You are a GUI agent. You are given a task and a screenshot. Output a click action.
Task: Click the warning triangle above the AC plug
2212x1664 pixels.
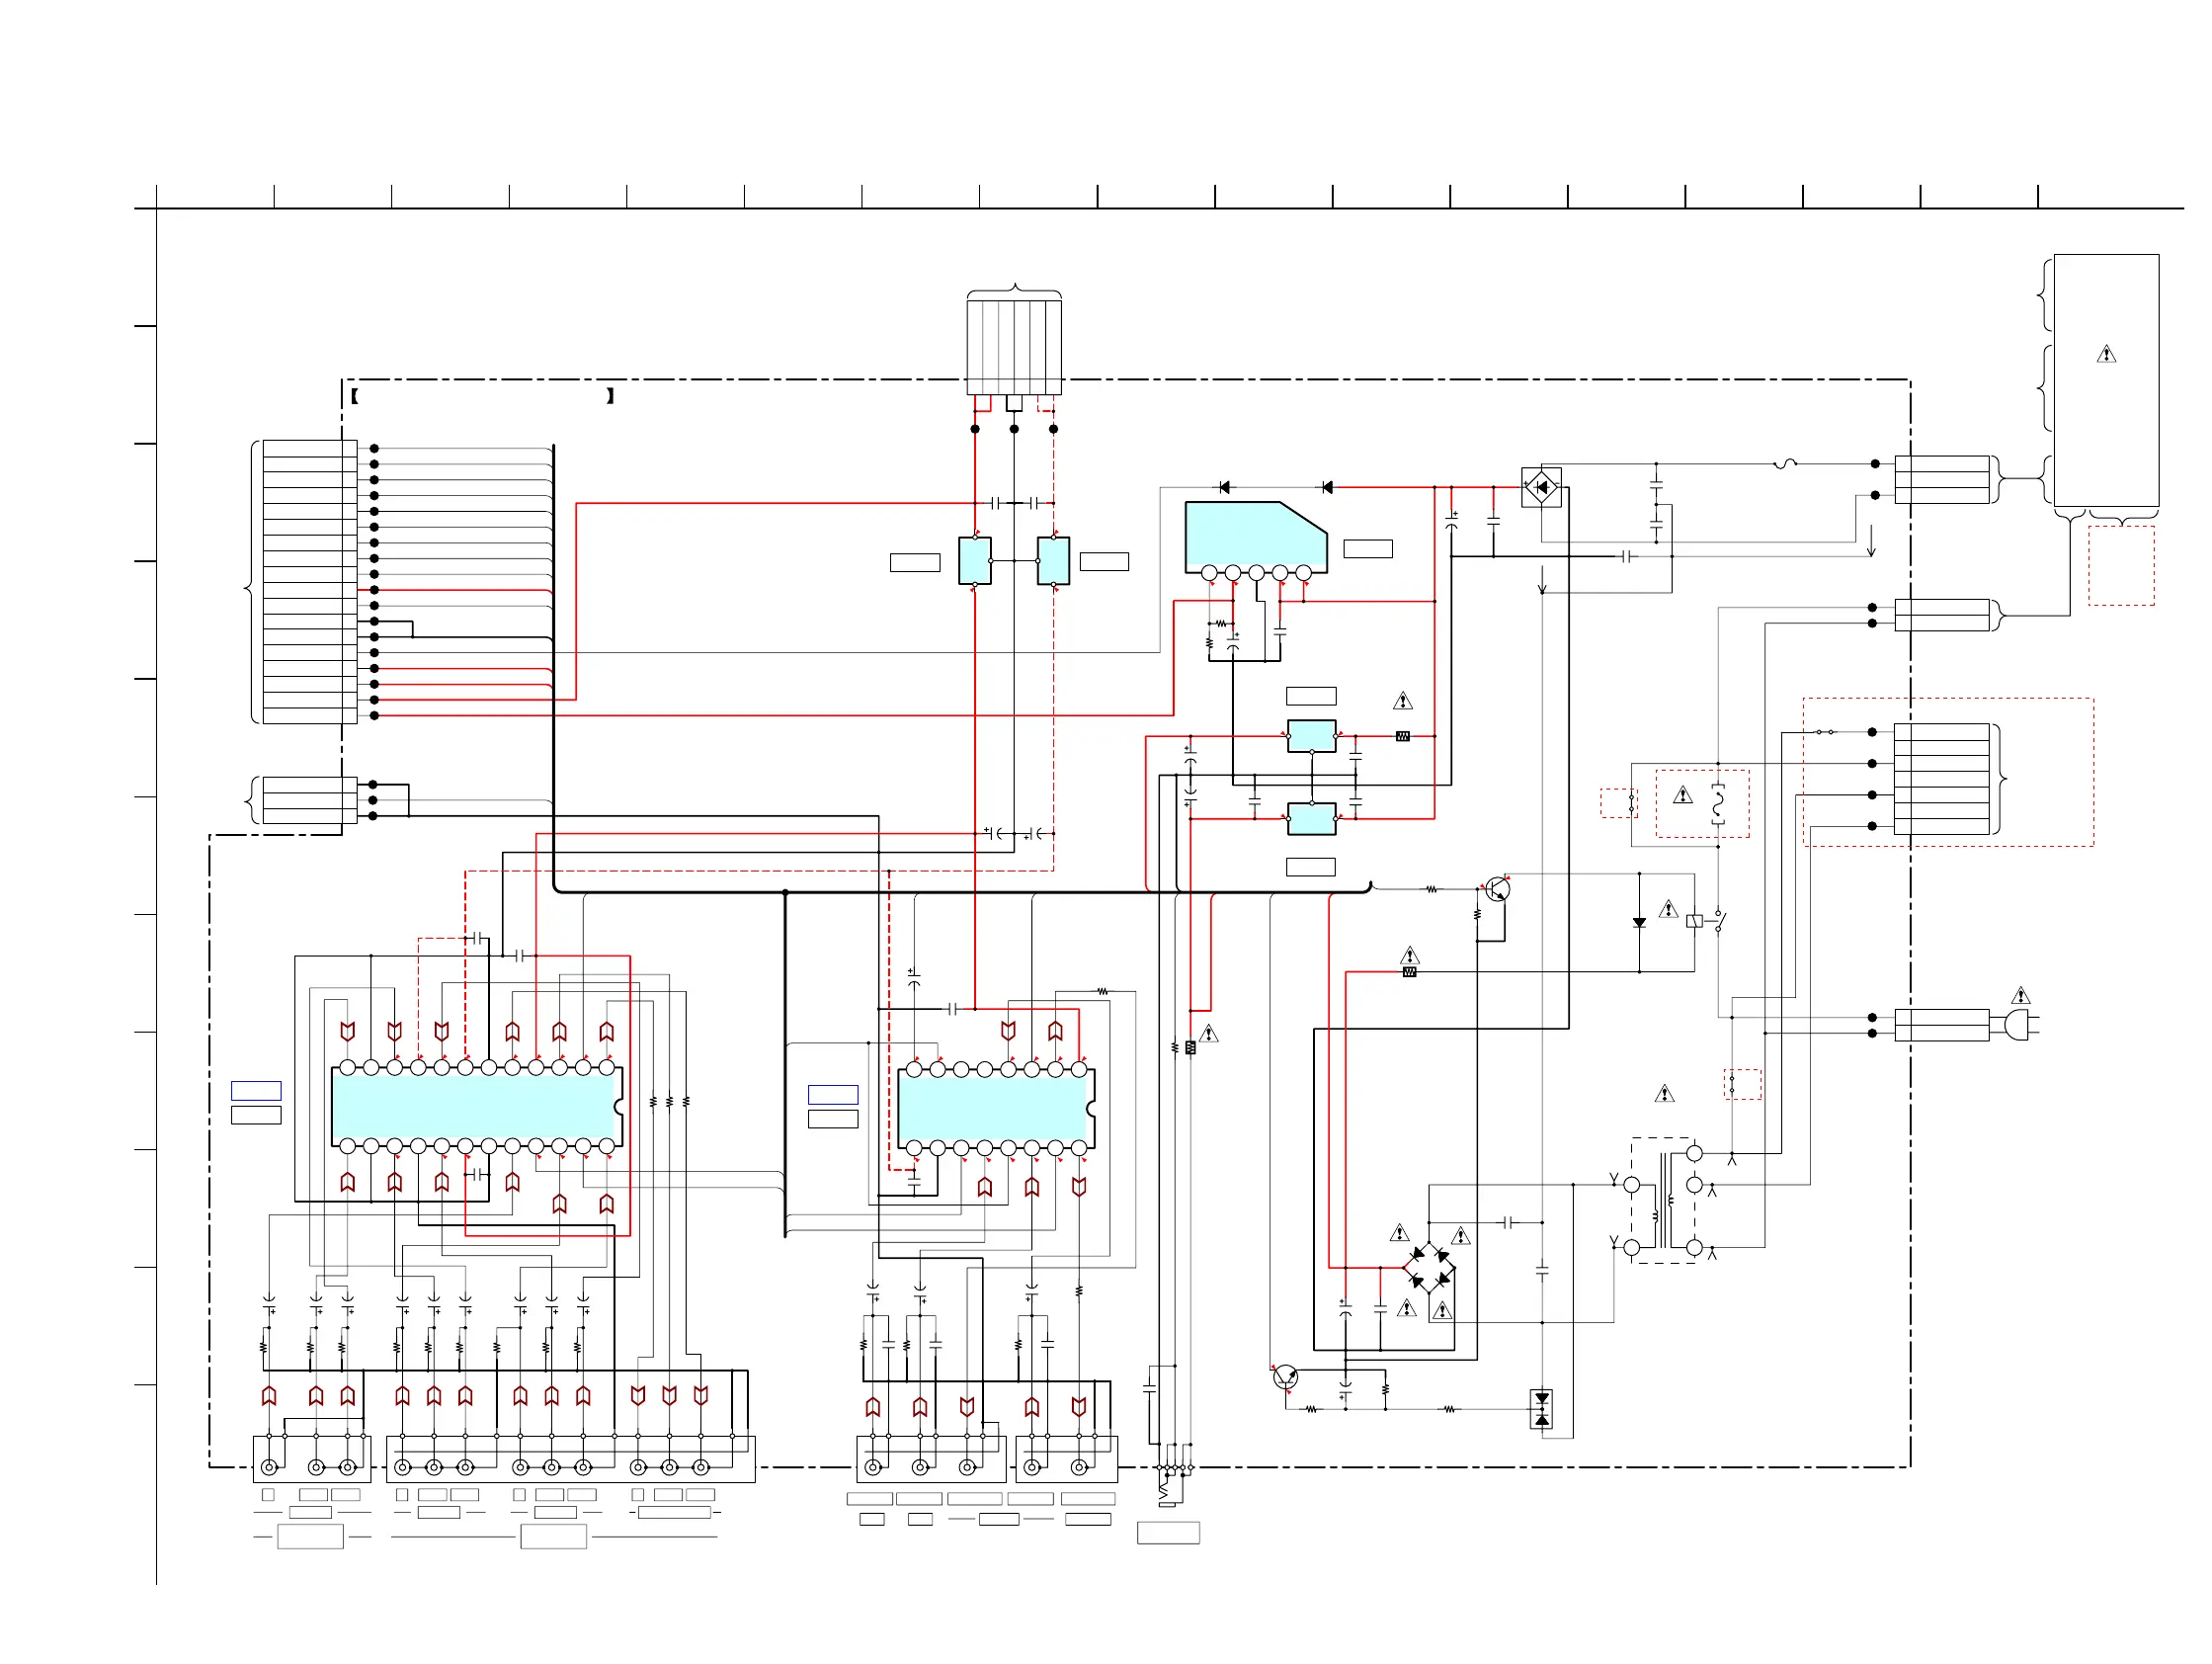[2020, 995]
